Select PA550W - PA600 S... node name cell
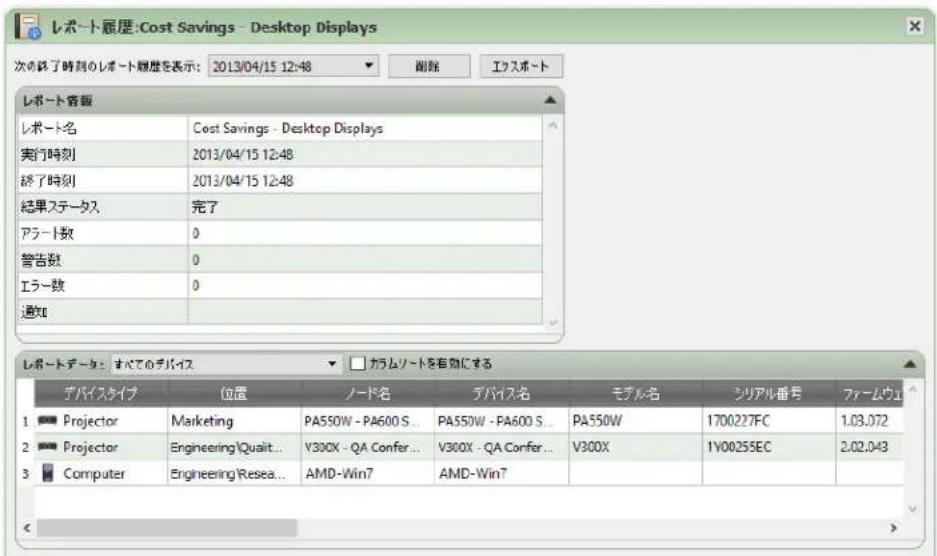The height and width of the screenshot is (556, 937). (x=368, y=421)
